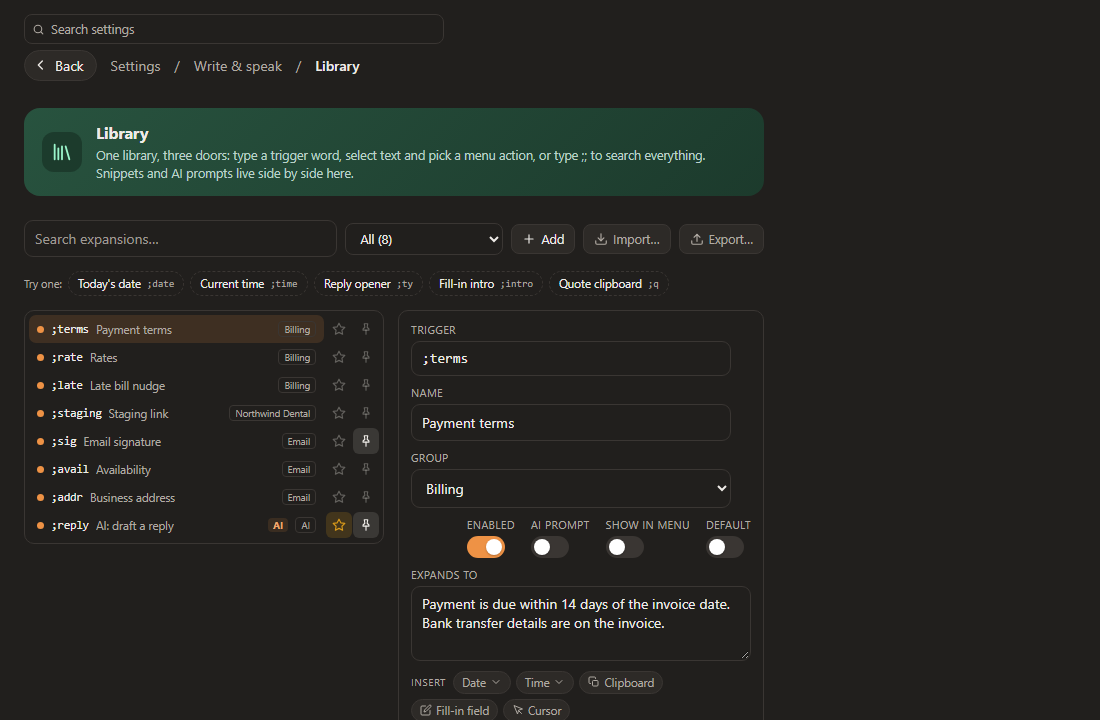Select the ;staging Staging link entry
This screenshot has height=720, width=1100.
pos(176,413)
